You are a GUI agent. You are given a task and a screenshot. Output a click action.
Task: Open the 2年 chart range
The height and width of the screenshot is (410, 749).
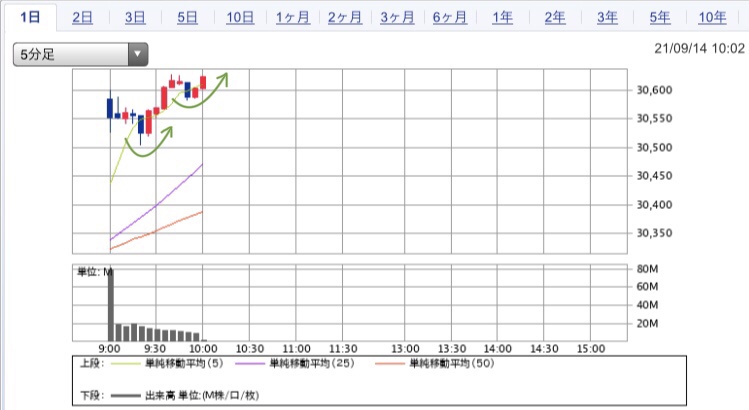click(554, 17)
